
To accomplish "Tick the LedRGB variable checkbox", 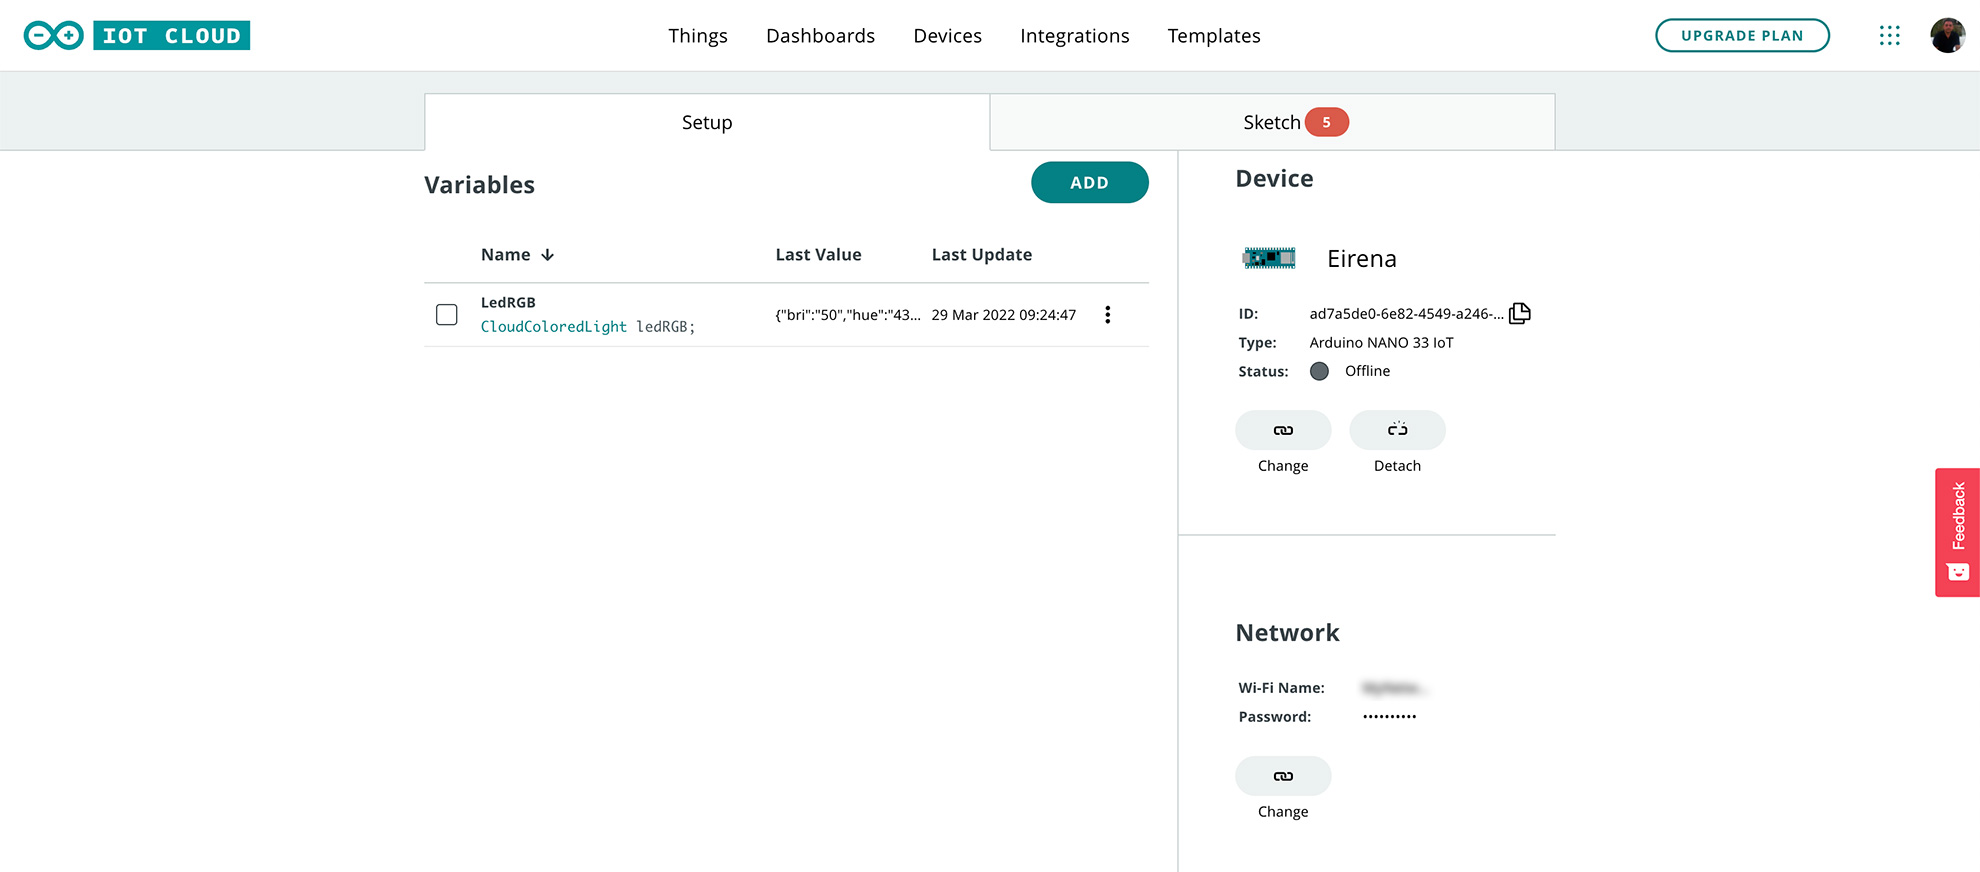I will 447,315.
